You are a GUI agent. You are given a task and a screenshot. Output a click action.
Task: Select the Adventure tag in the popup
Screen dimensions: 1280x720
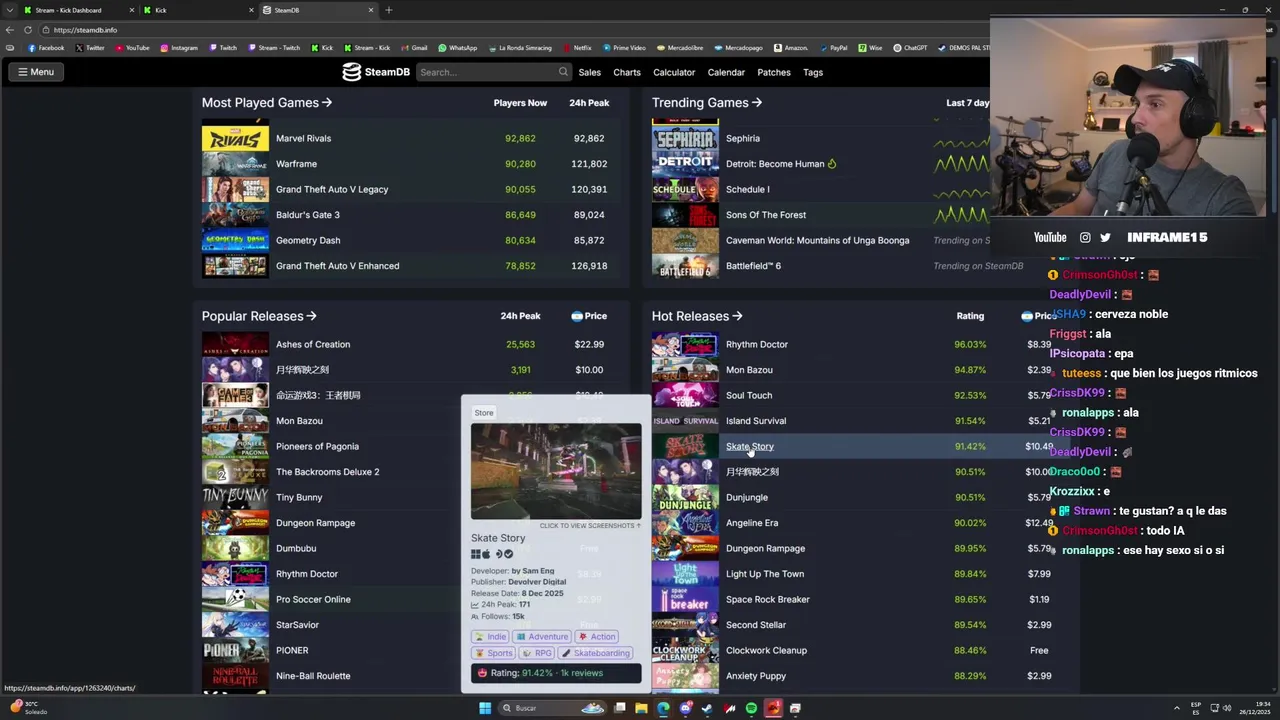coord(542,637)
